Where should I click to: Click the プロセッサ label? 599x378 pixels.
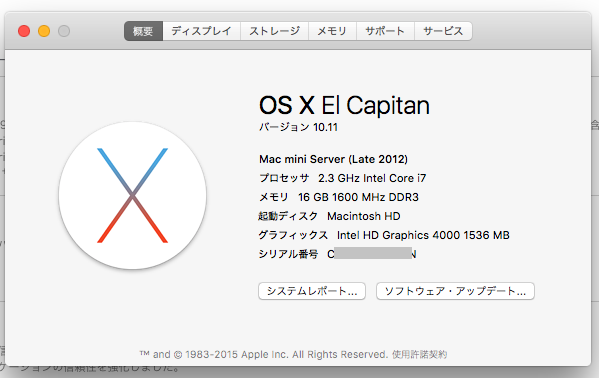(284, 178)
